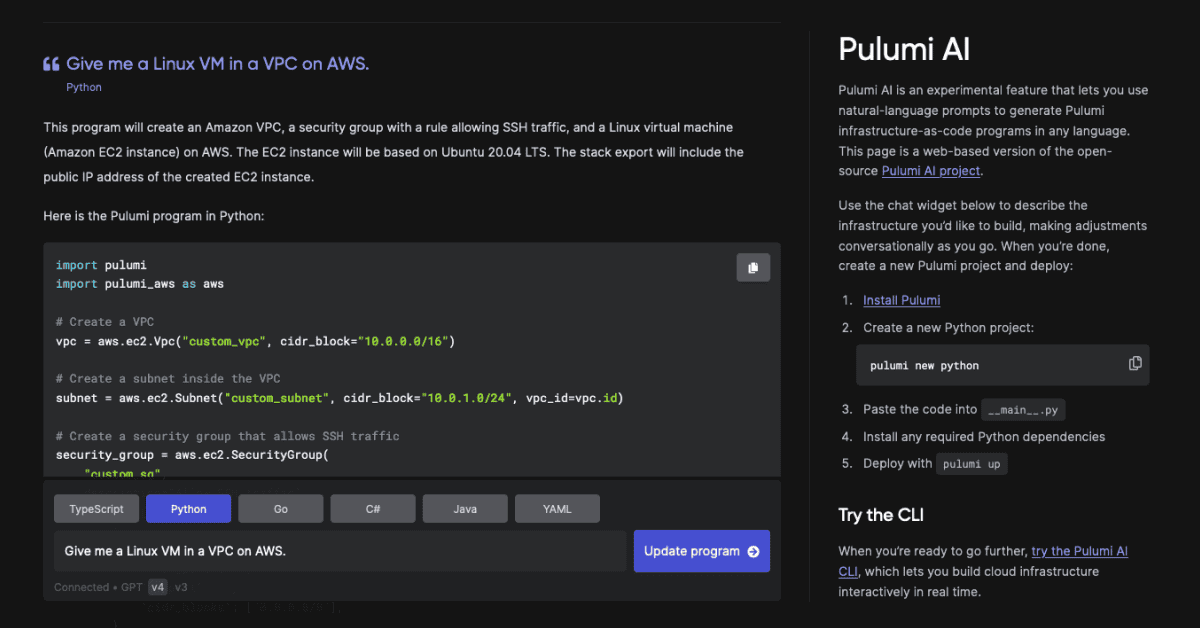
Task: Click the 'Pulumi AI' sidebar heading
Action: point(904,49)
